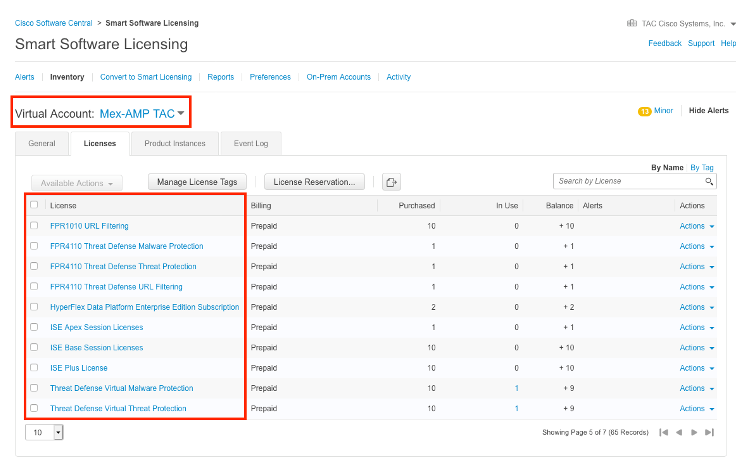This screenshot has width=736, height=466.
Task: Check the ISE Base Session Licenses row
Action: point(34,347)
